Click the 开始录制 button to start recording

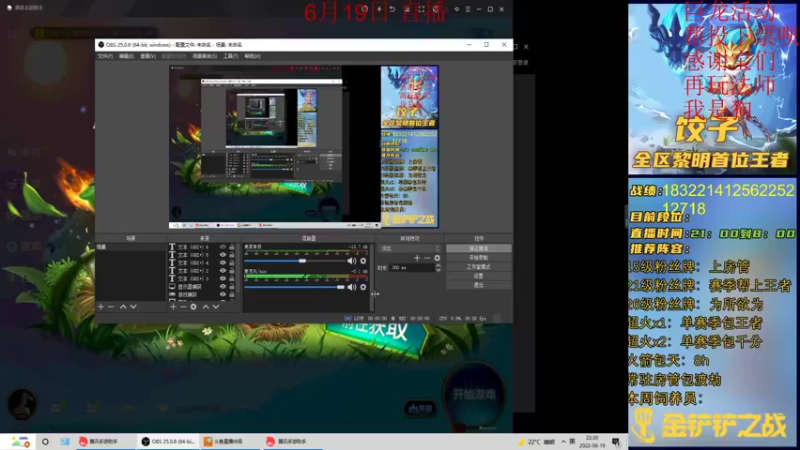[x=479, y=258]
